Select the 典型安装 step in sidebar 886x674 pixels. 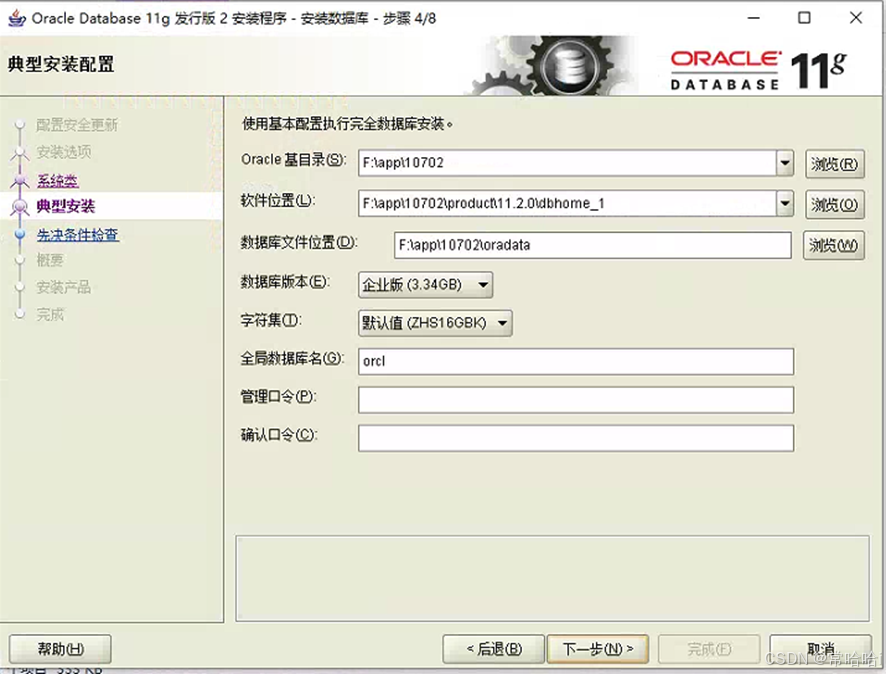click(x=66, y=206)
